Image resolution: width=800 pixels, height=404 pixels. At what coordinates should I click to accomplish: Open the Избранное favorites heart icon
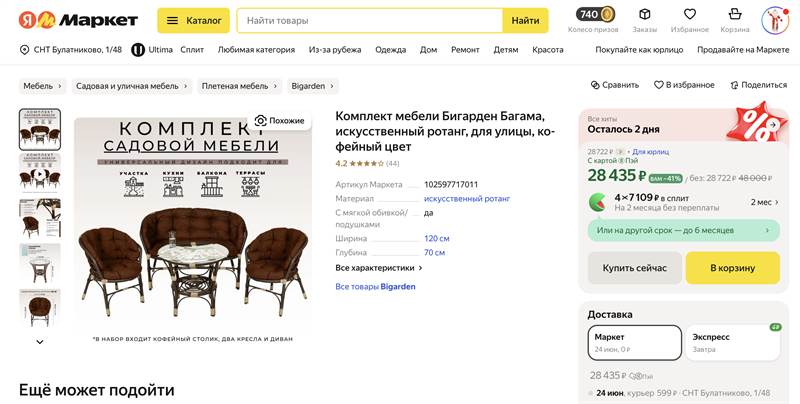690,14
